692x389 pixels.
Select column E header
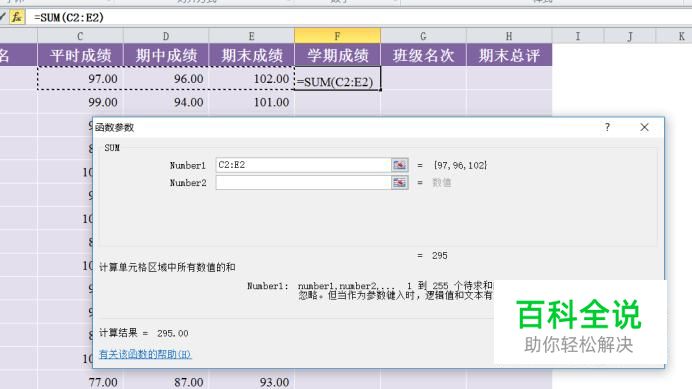coord(252,36)
